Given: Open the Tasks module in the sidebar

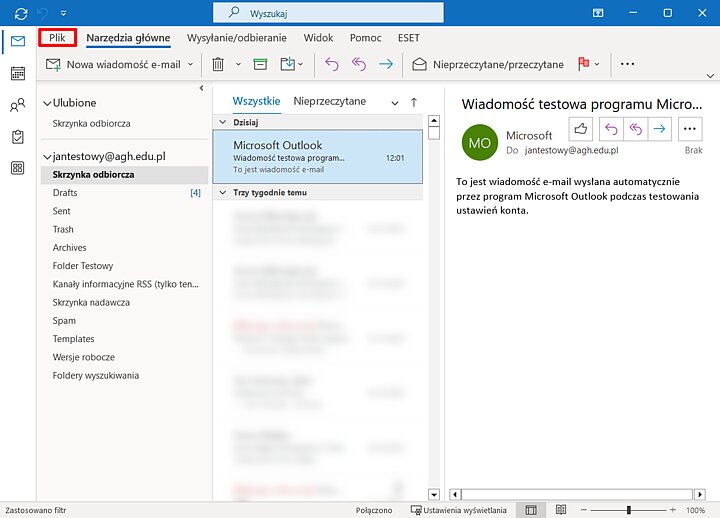Looking at the screenshot, I should click(18, 137).
